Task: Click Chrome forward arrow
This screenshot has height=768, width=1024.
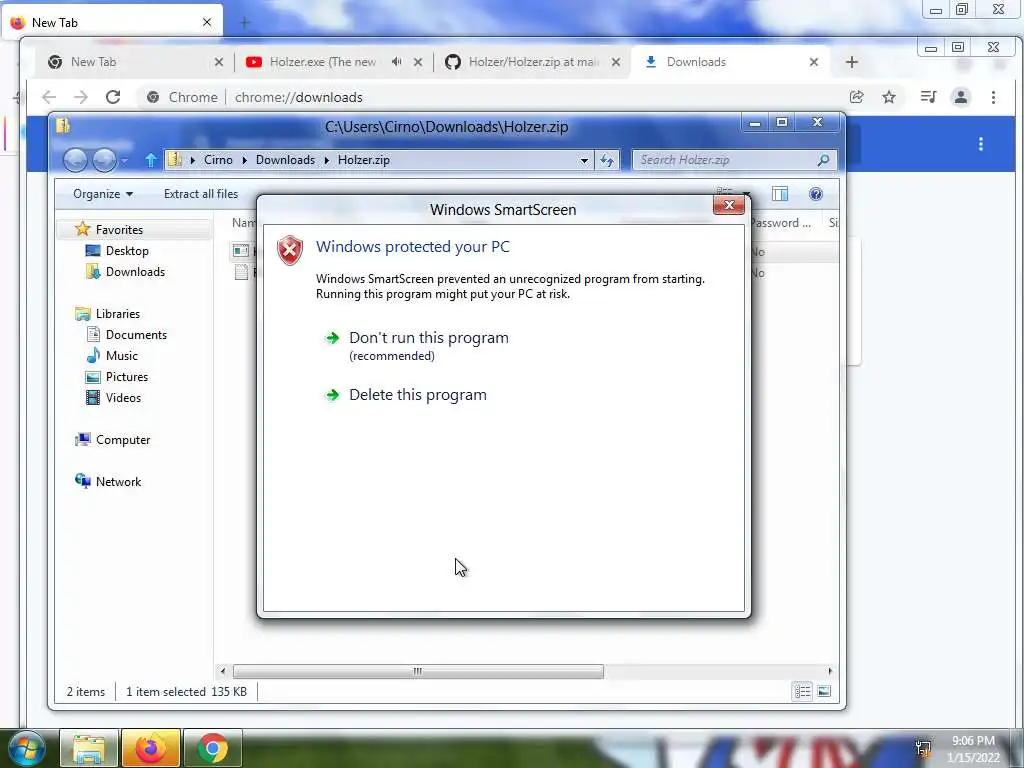Action: [x=80, y=97]
